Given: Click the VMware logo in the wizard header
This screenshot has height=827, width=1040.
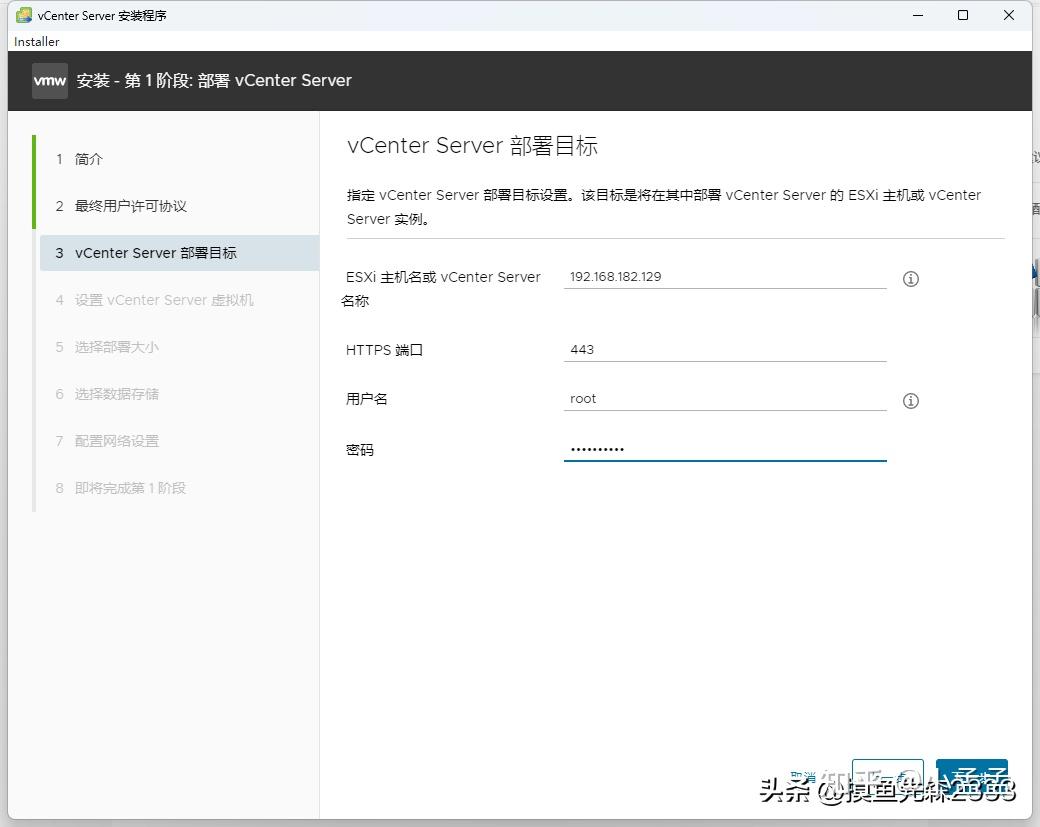Looking at the screenshot, I should pyautogui.click(x=49, y=81).
